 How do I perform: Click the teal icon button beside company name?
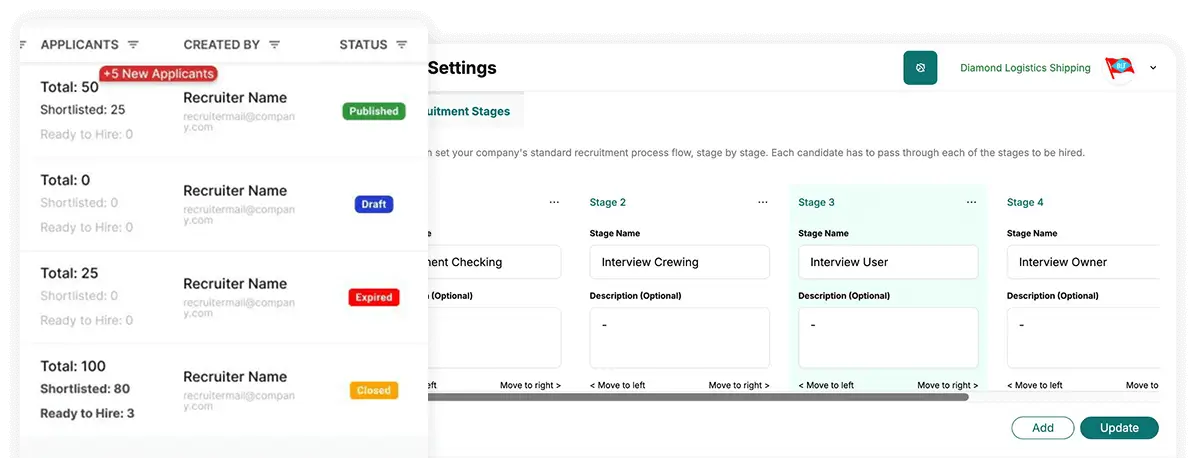(920, 68)
